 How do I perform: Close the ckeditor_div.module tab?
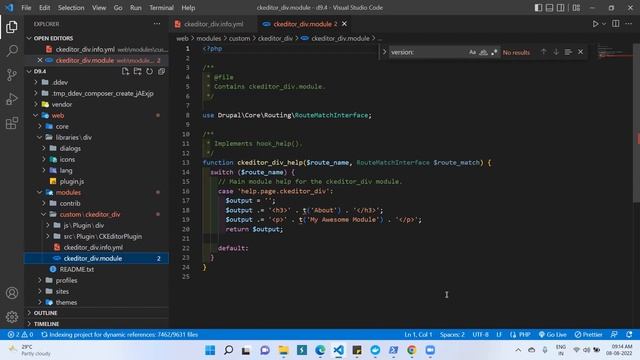click(x=344, y=24)
